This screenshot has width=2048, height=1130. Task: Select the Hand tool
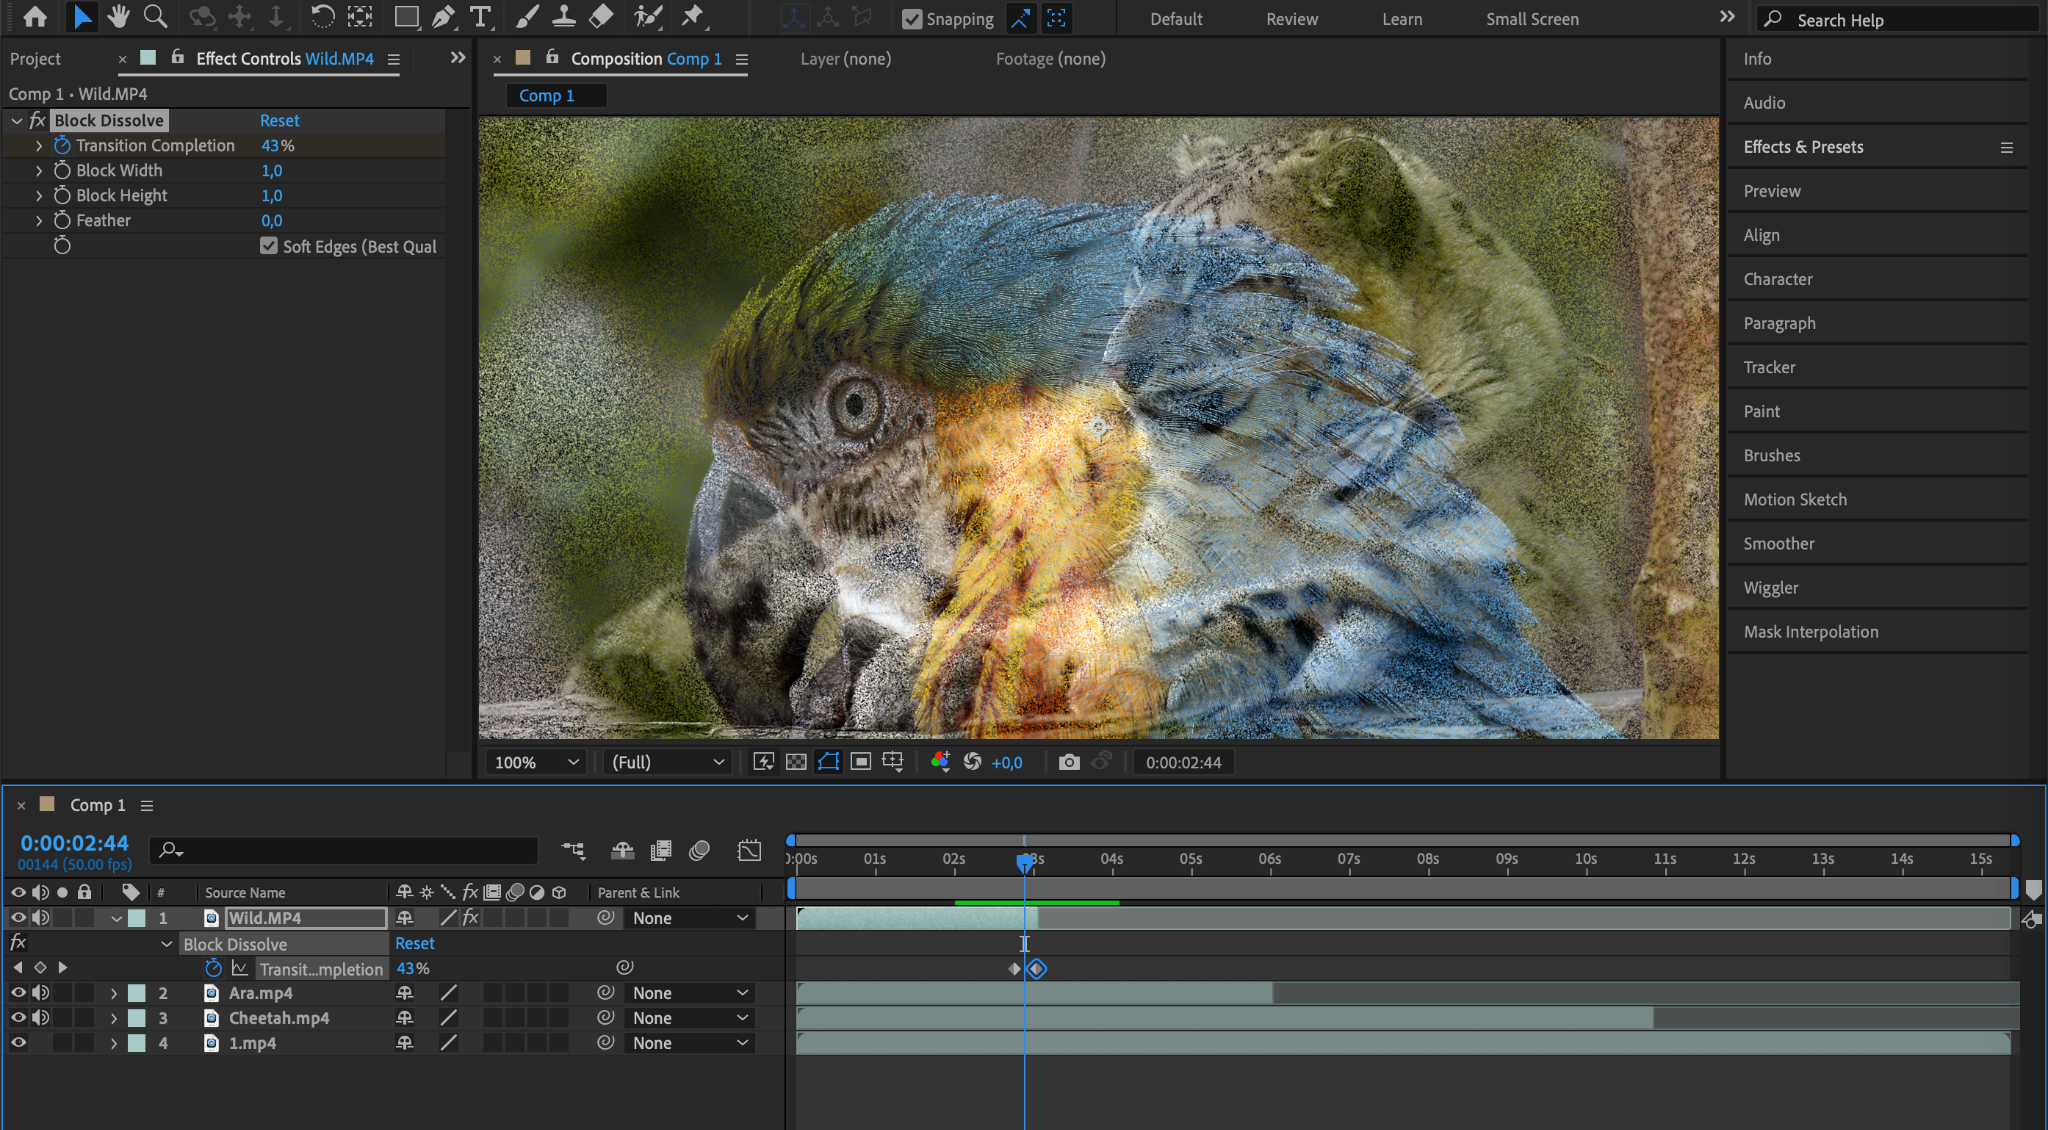118,16
